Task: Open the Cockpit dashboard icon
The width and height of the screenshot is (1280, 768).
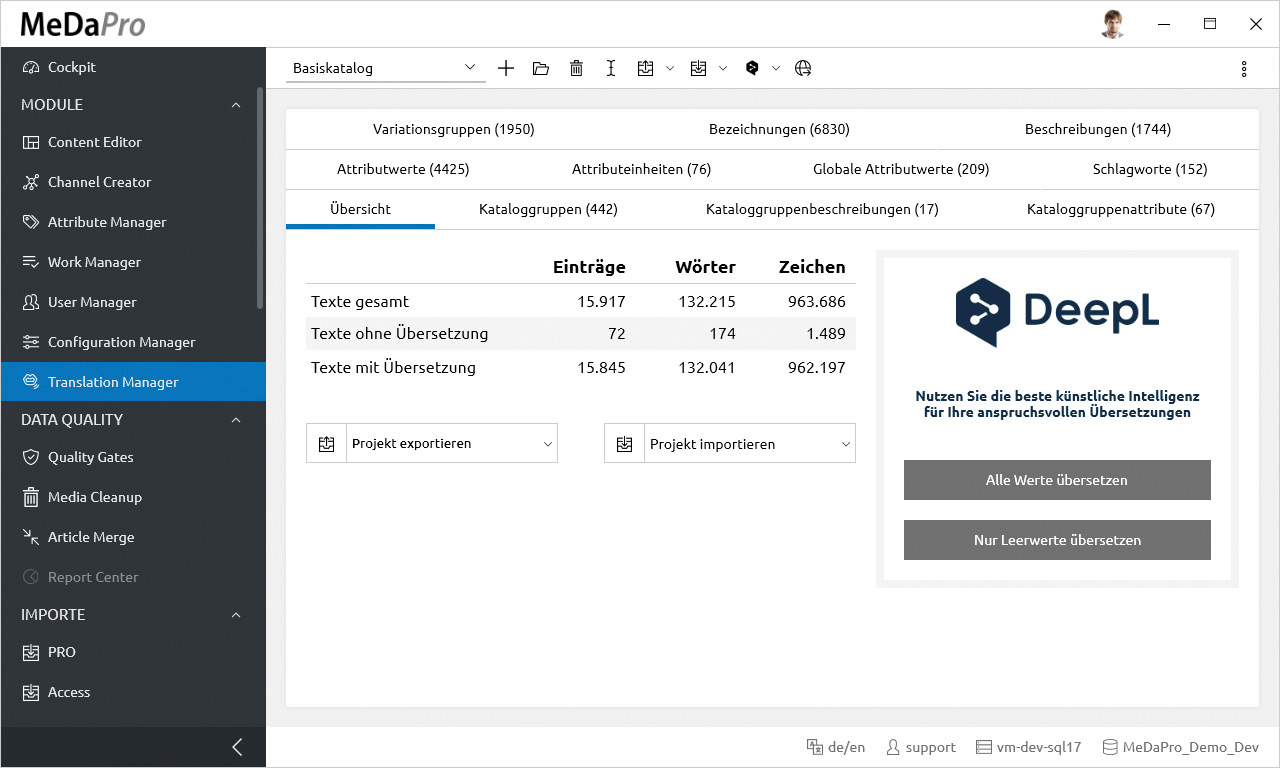Action: pyautogui.click(x=30, y=67)
